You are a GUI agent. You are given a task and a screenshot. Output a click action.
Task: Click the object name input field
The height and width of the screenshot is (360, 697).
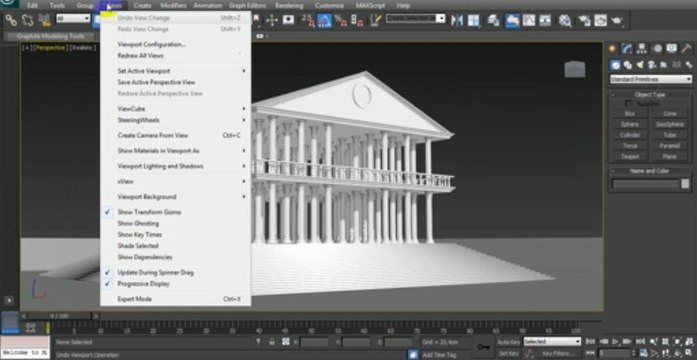pyautogui.click(x=645, y=184)
